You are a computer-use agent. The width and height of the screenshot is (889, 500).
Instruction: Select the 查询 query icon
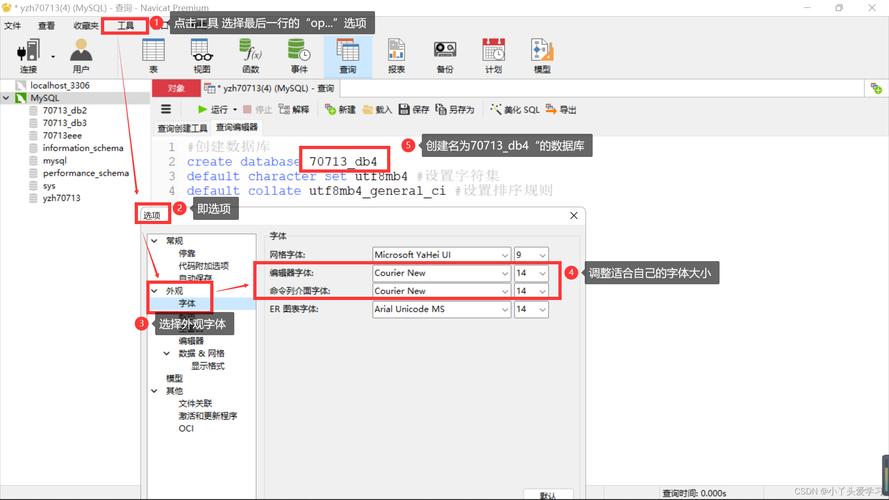point(348,56)
